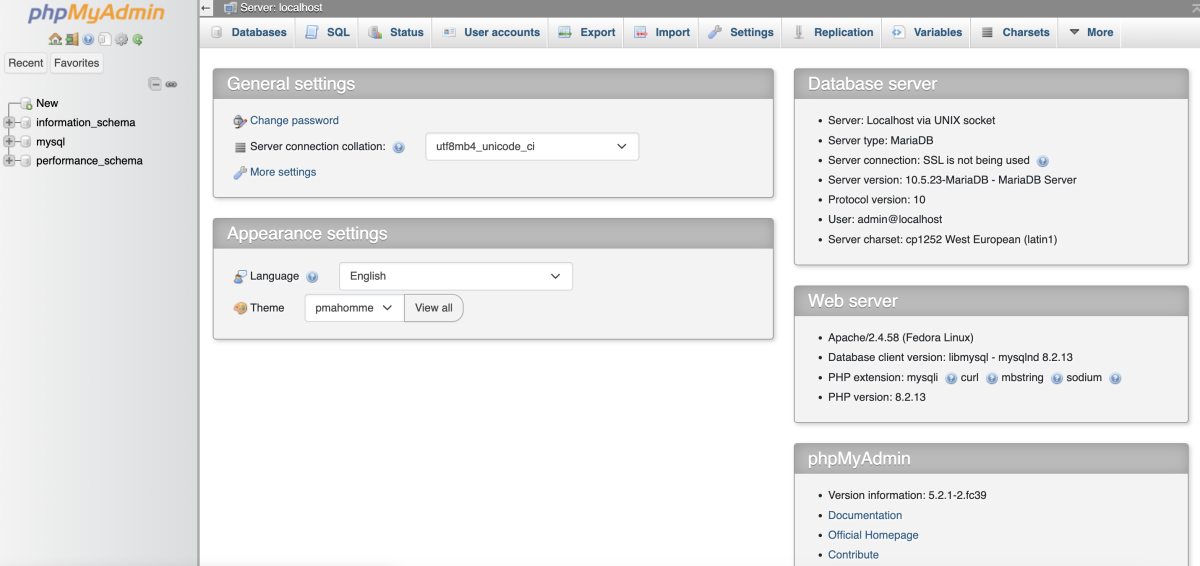Open navigation panel settings gear icon

[x=121, y=40]
